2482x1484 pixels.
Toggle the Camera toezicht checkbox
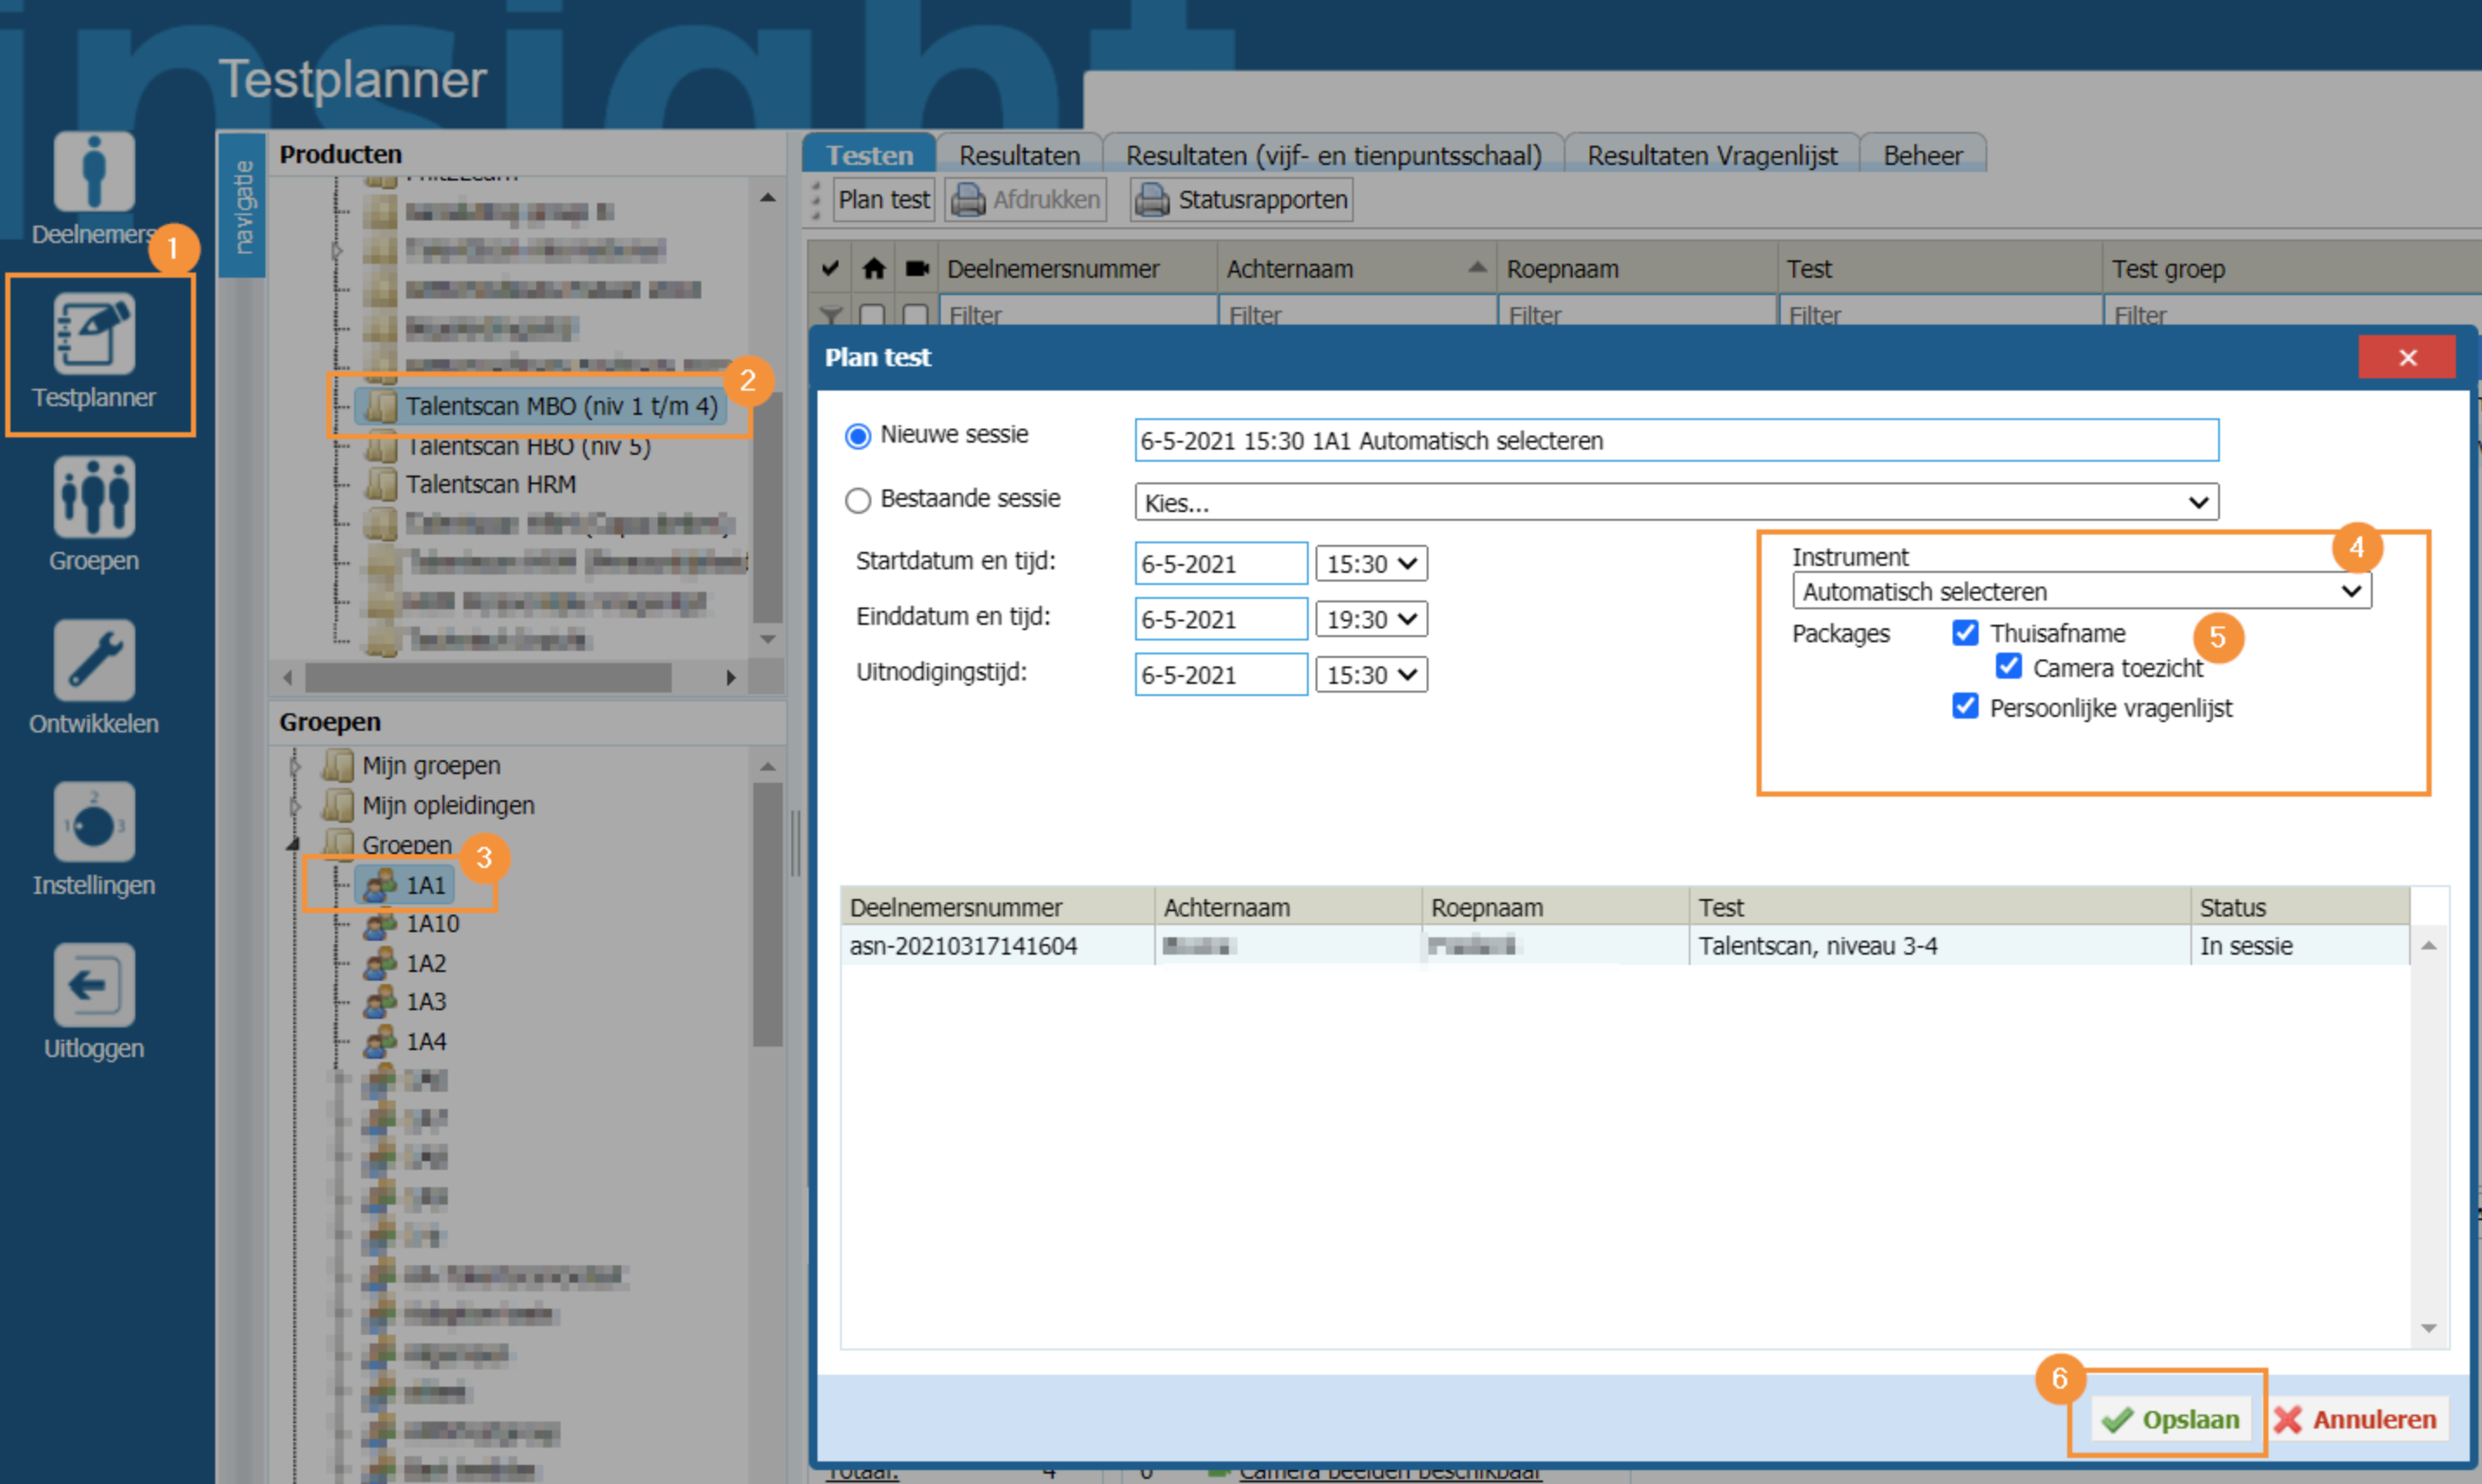[2008, 667]
